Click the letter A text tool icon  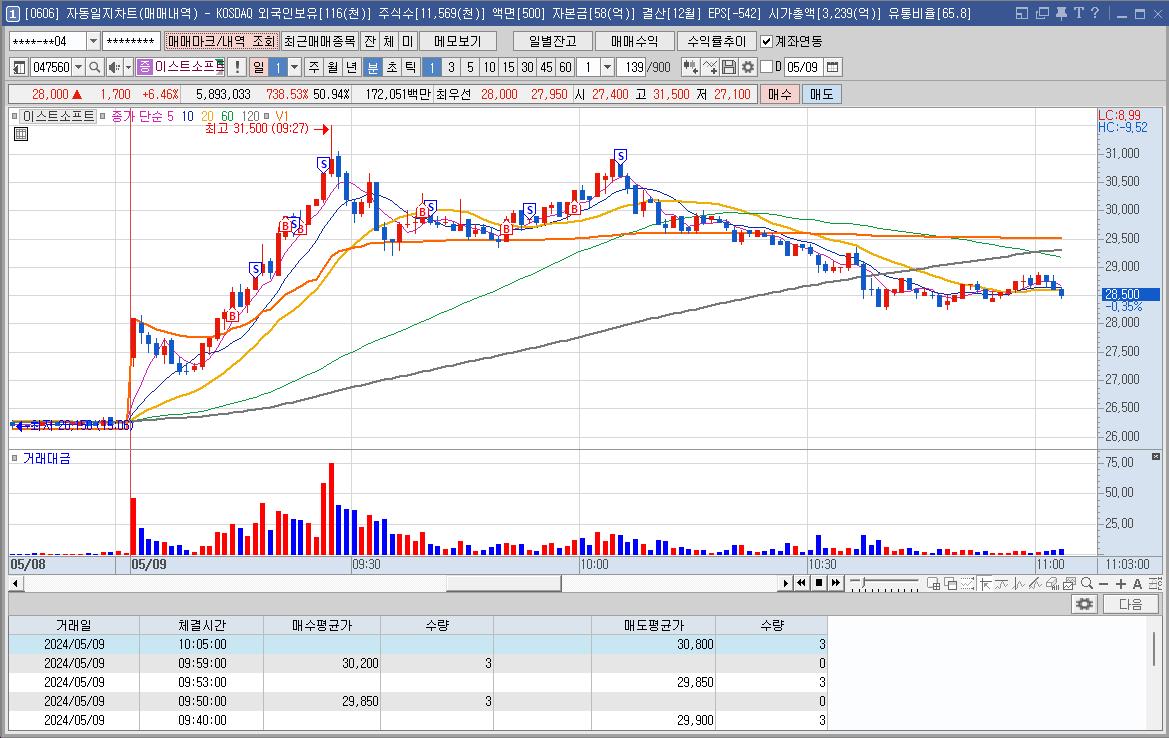point(1138,584)
